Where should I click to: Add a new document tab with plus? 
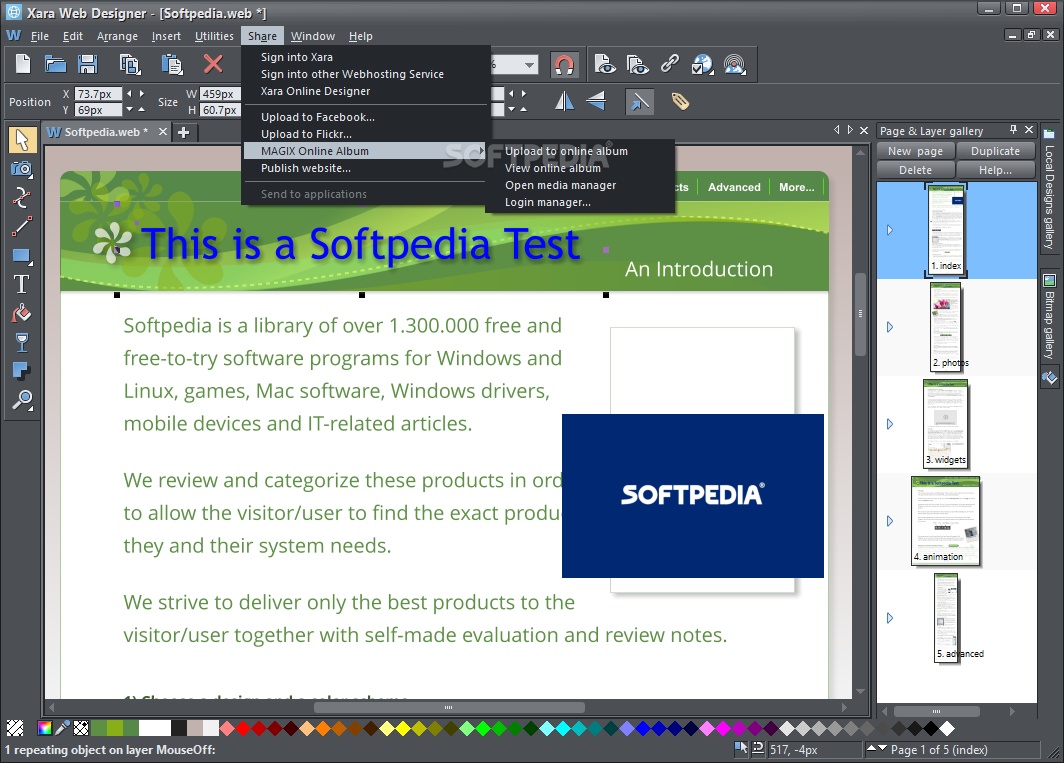183,132
